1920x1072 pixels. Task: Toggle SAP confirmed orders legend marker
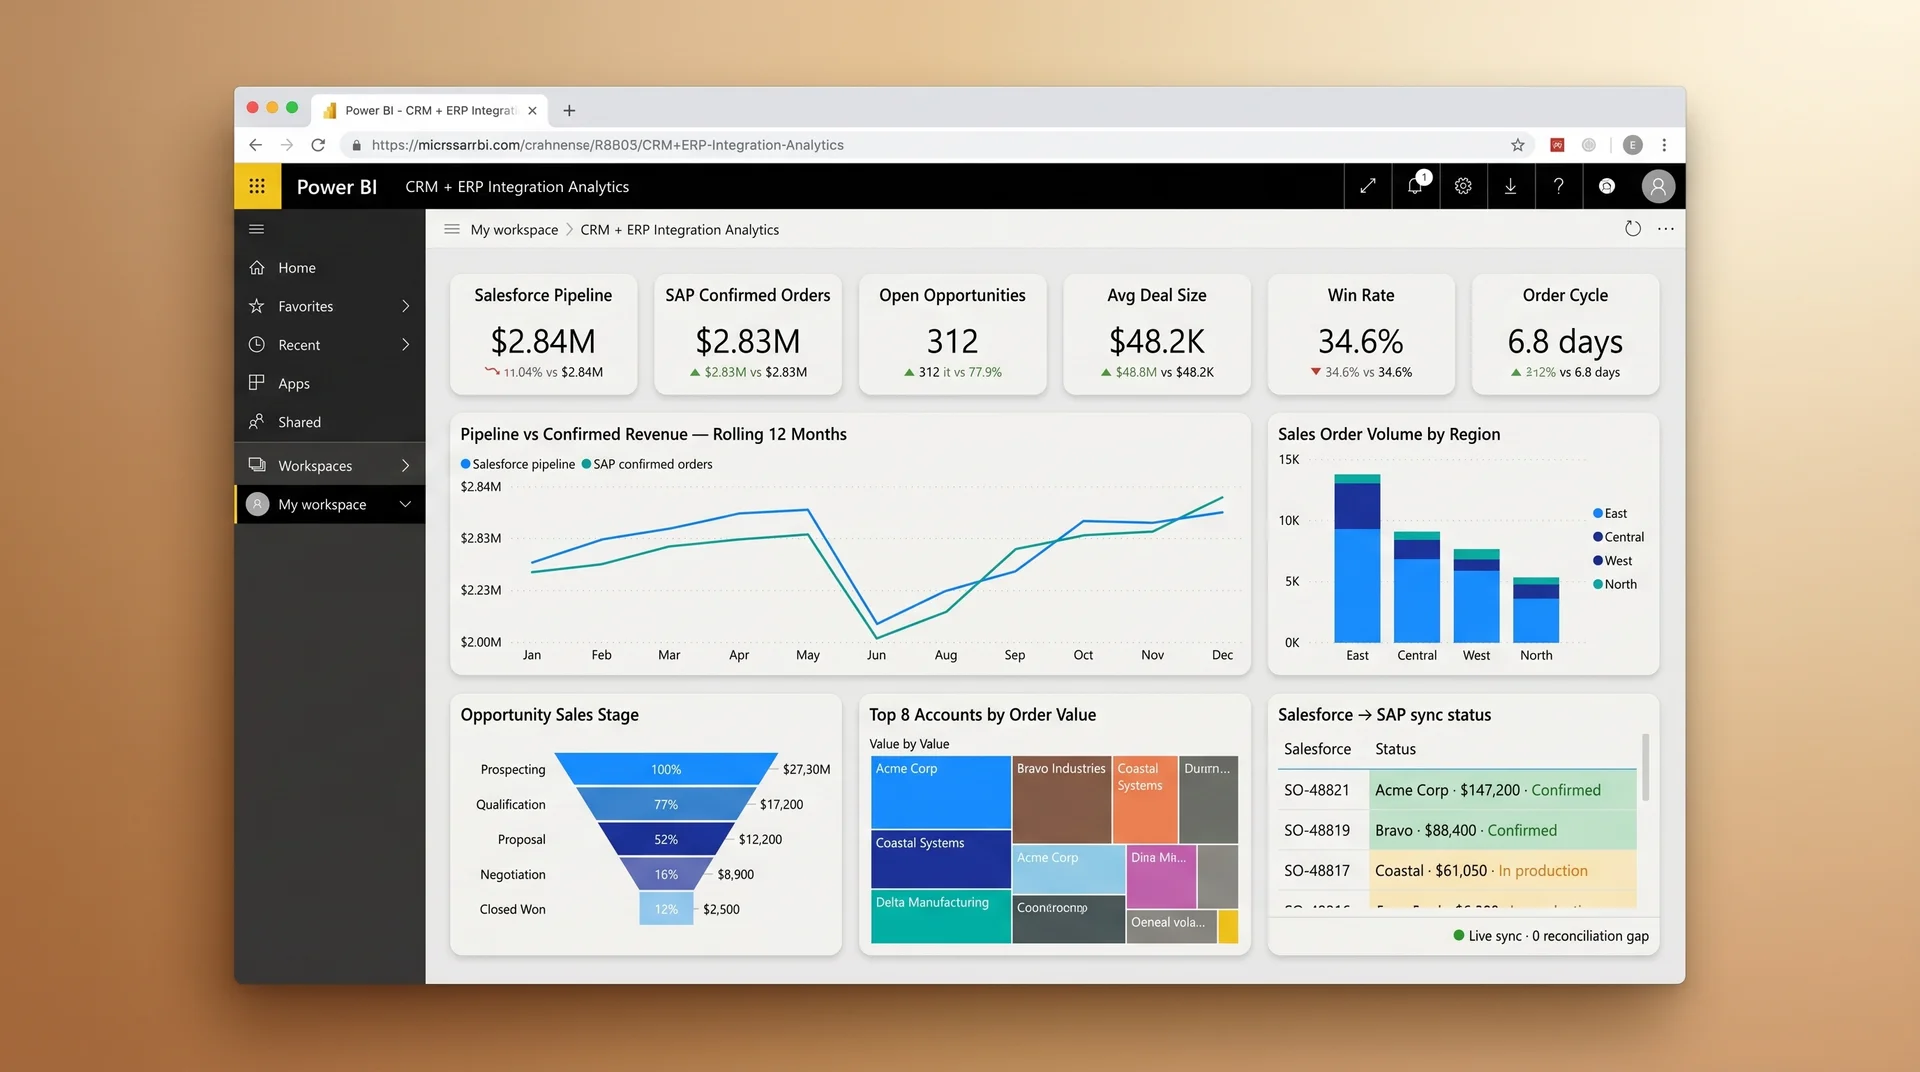click(587, 464)
